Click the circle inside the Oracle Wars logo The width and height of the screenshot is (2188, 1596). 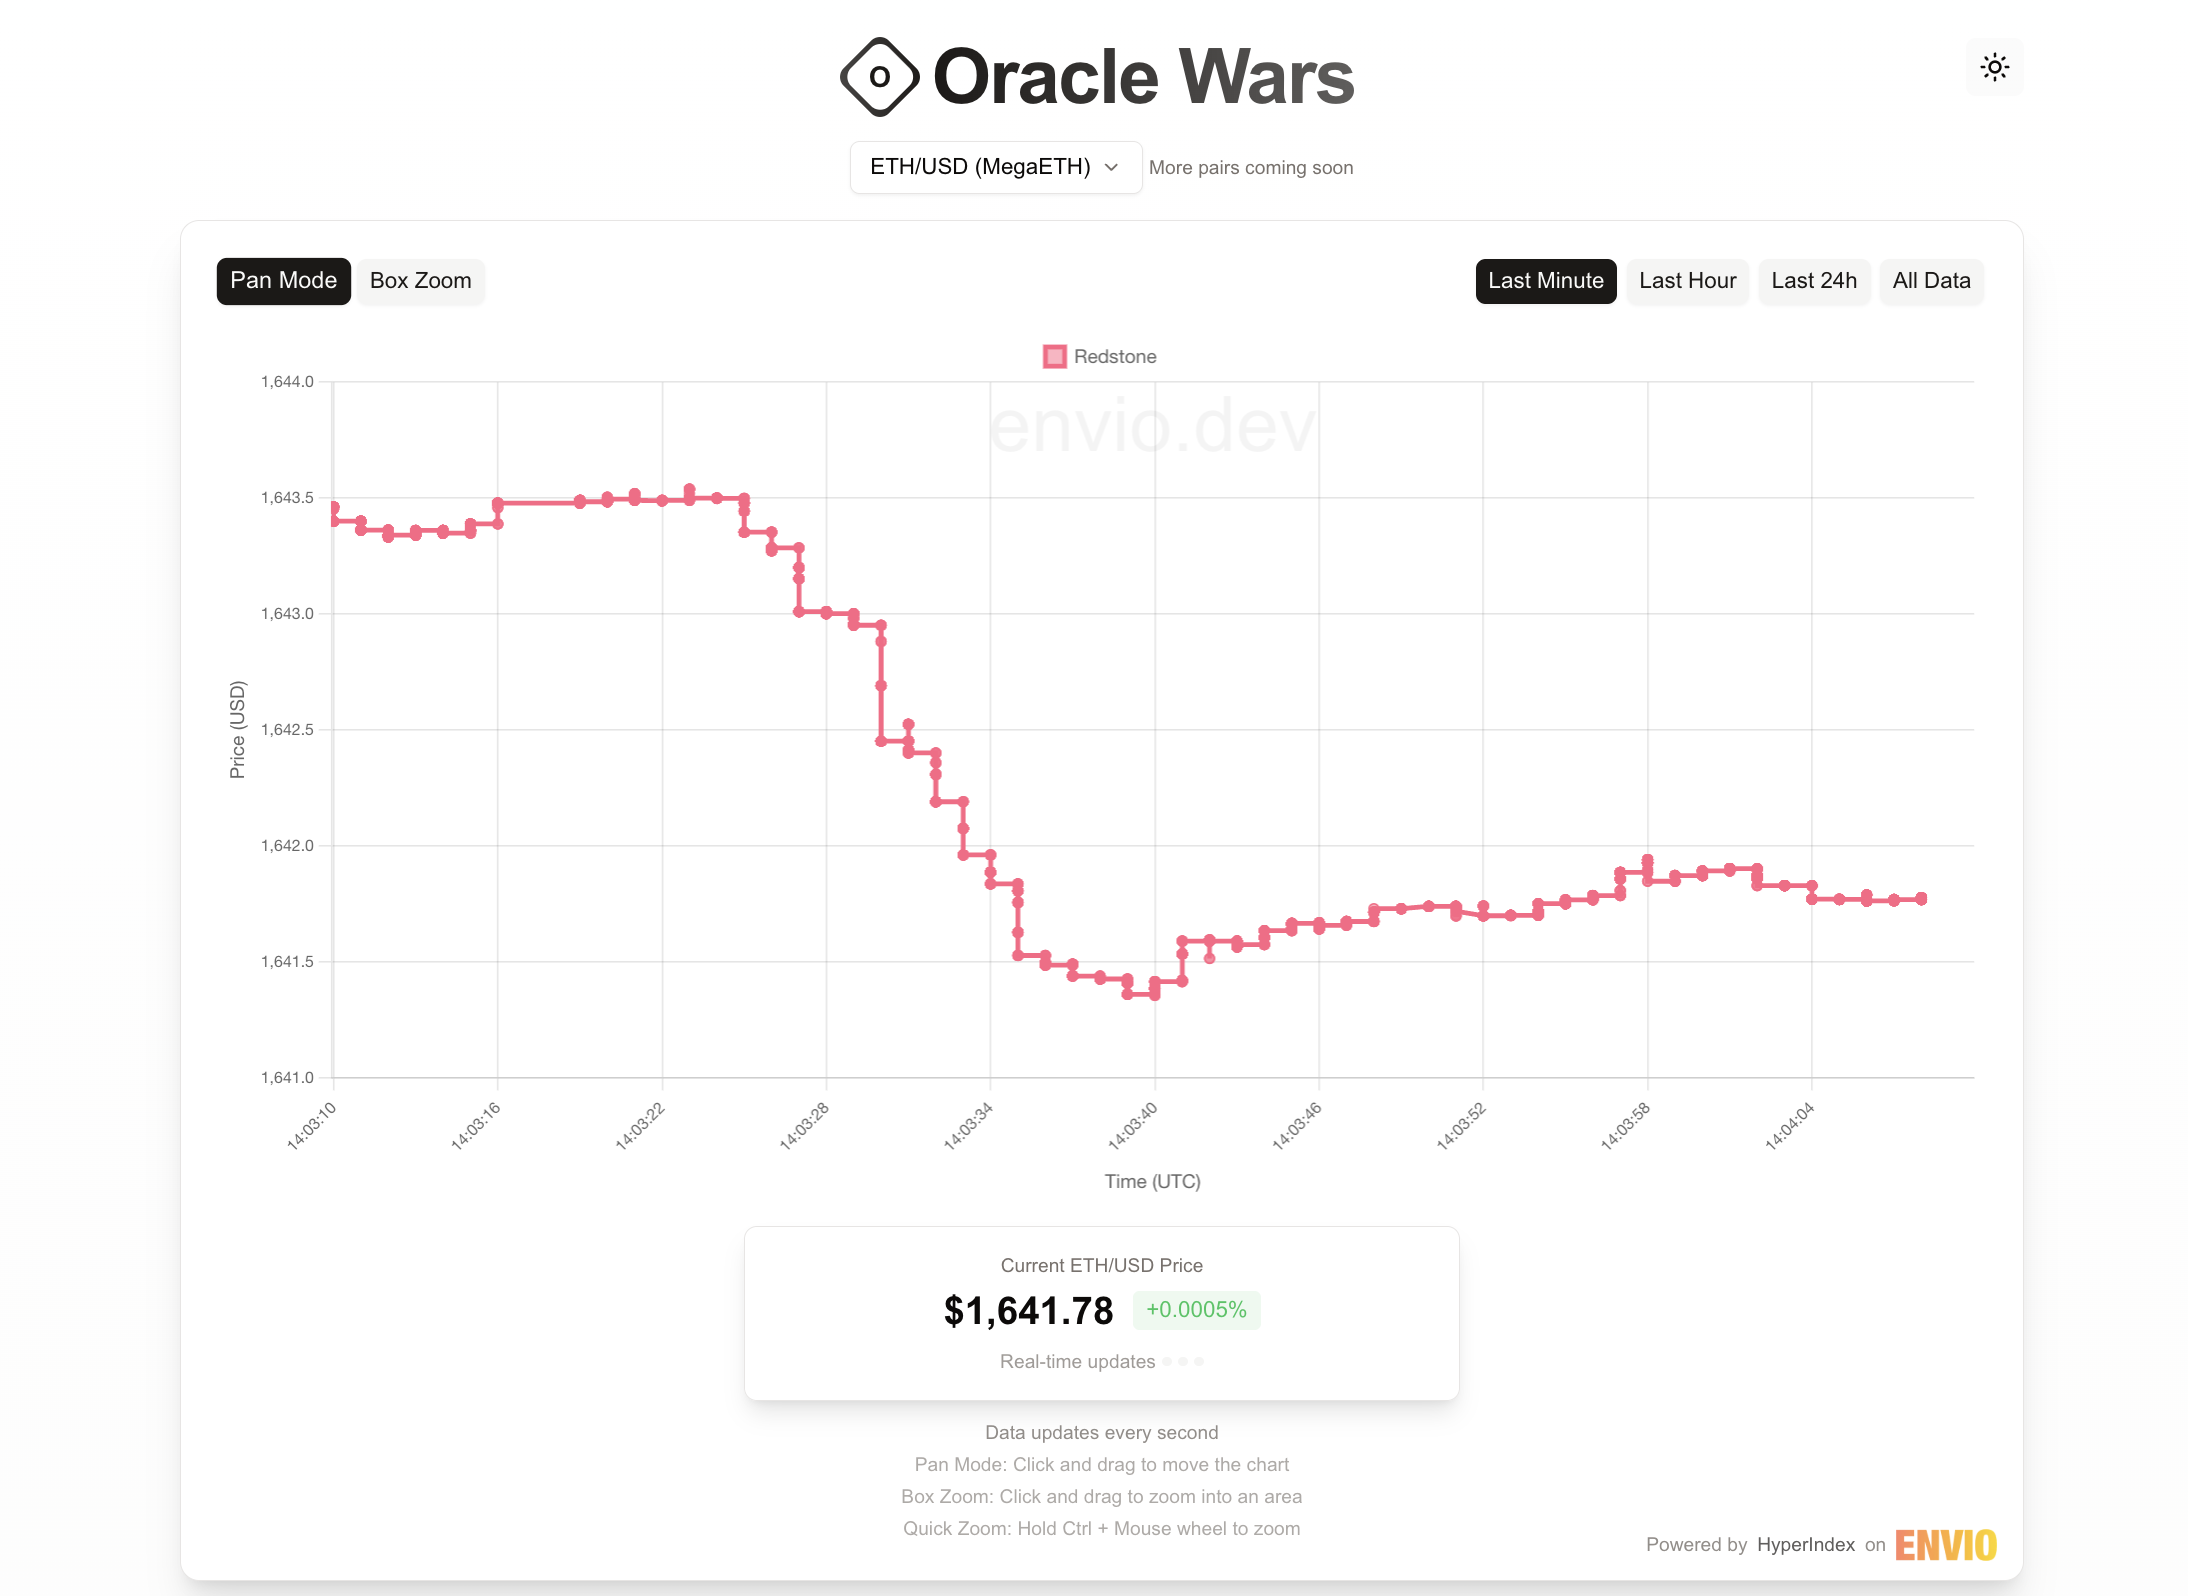[880, 75]
